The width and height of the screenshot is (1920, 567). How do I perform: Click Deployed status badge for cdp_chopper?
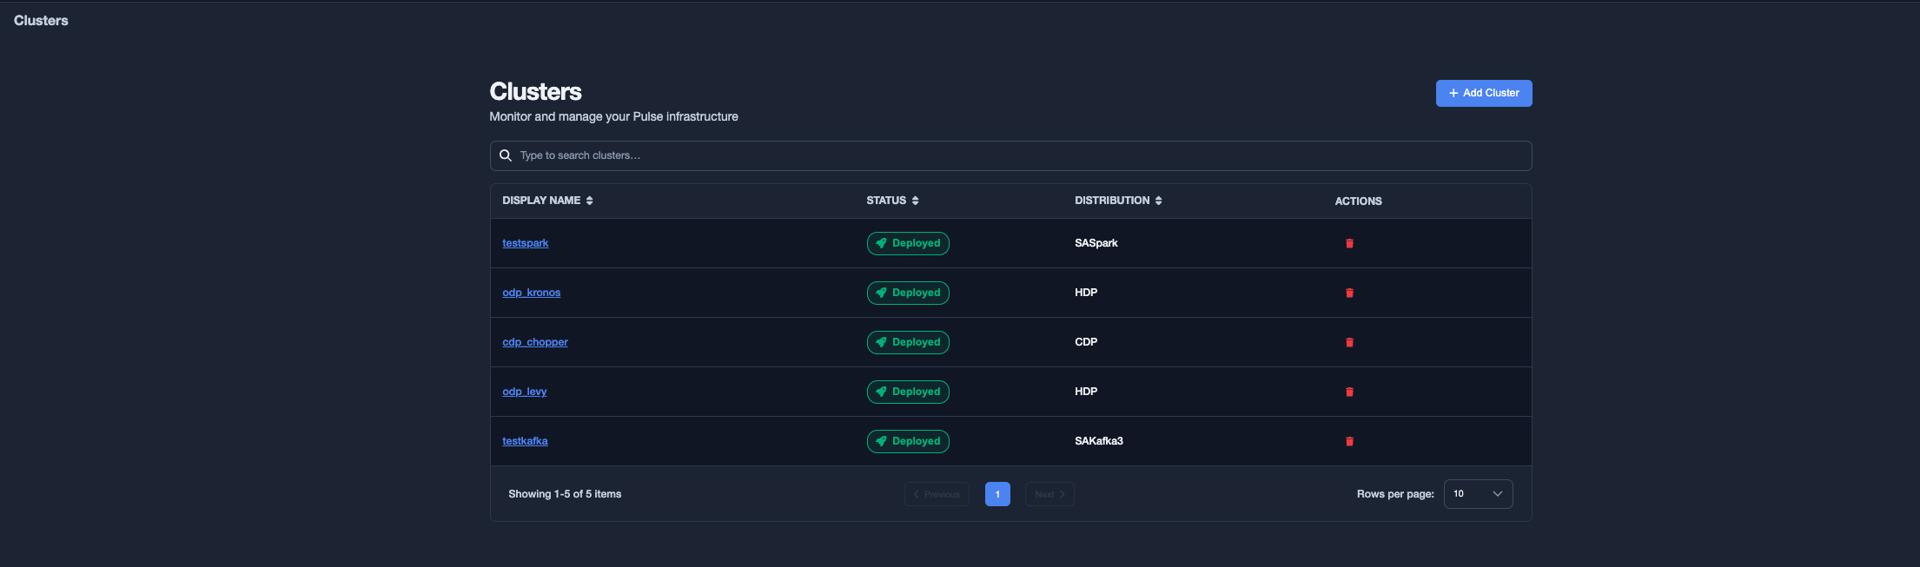[x=908, y=342]
